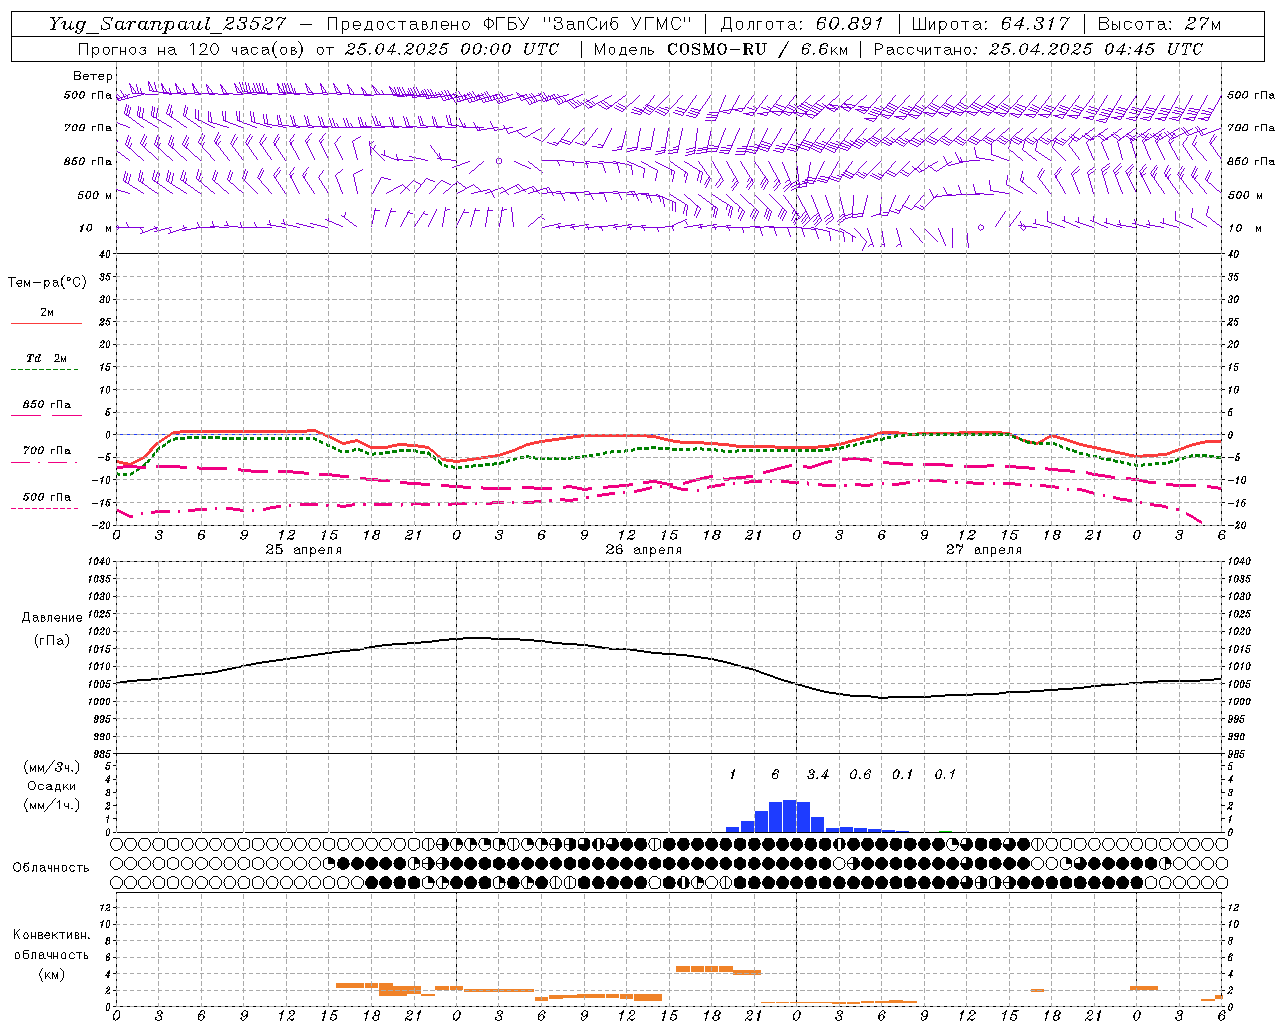Click the Долгота: 60.891 value
1280x1024 pixels.
(802, 25)
